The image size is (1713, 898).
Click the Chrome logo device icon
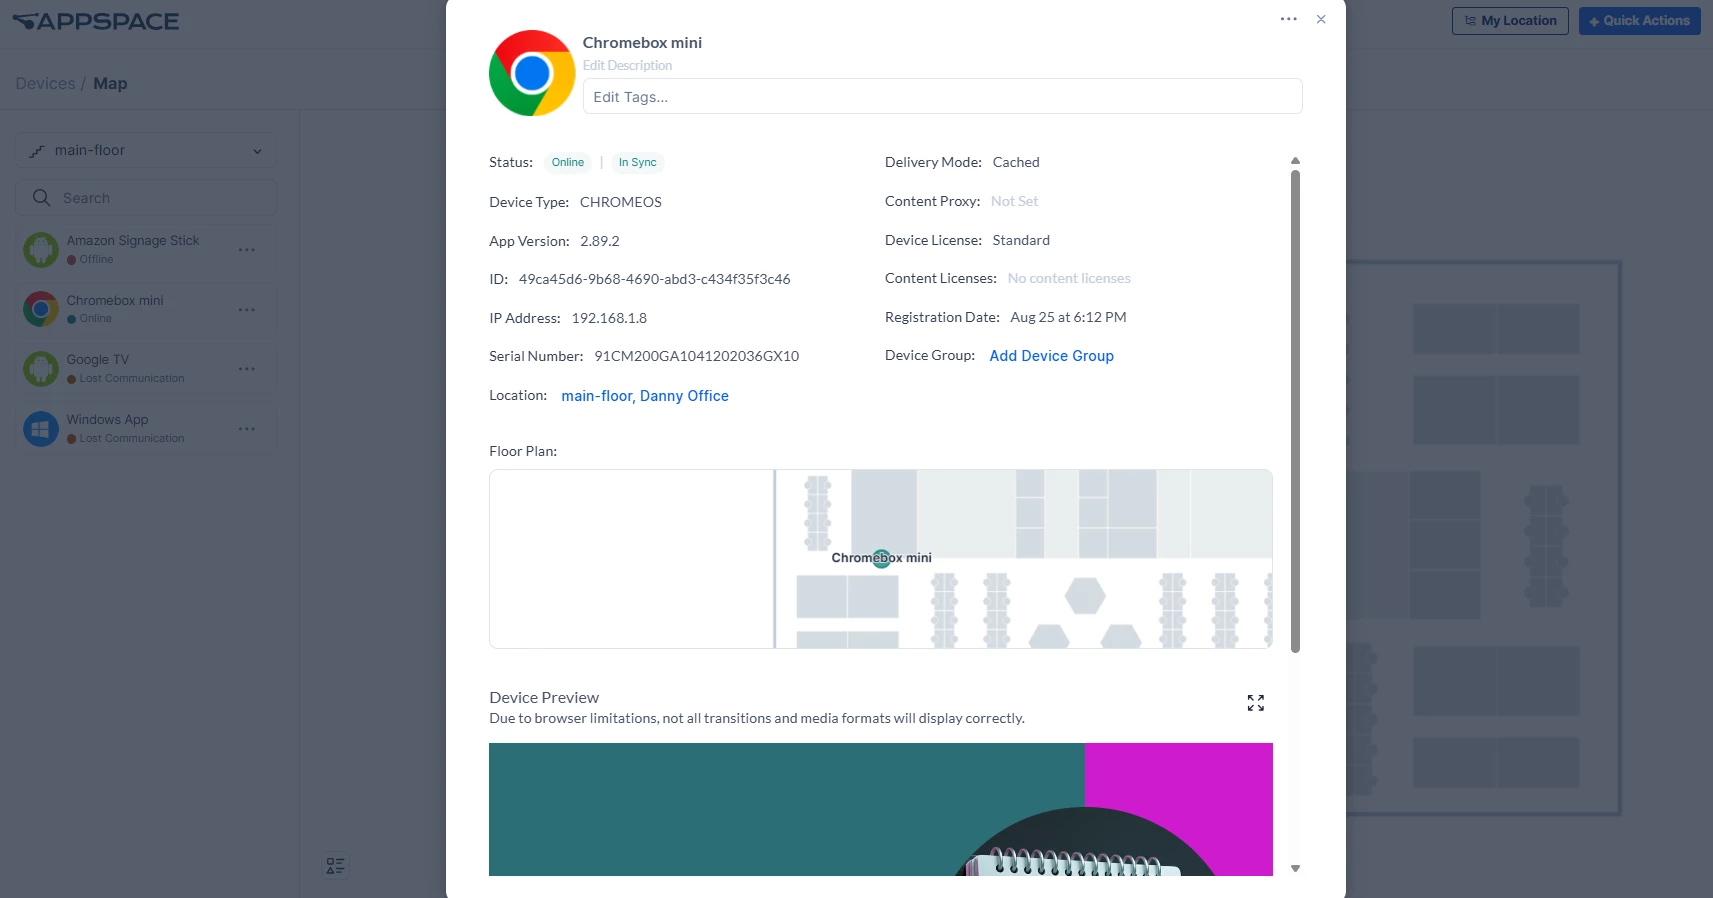[x=532, y=73]
